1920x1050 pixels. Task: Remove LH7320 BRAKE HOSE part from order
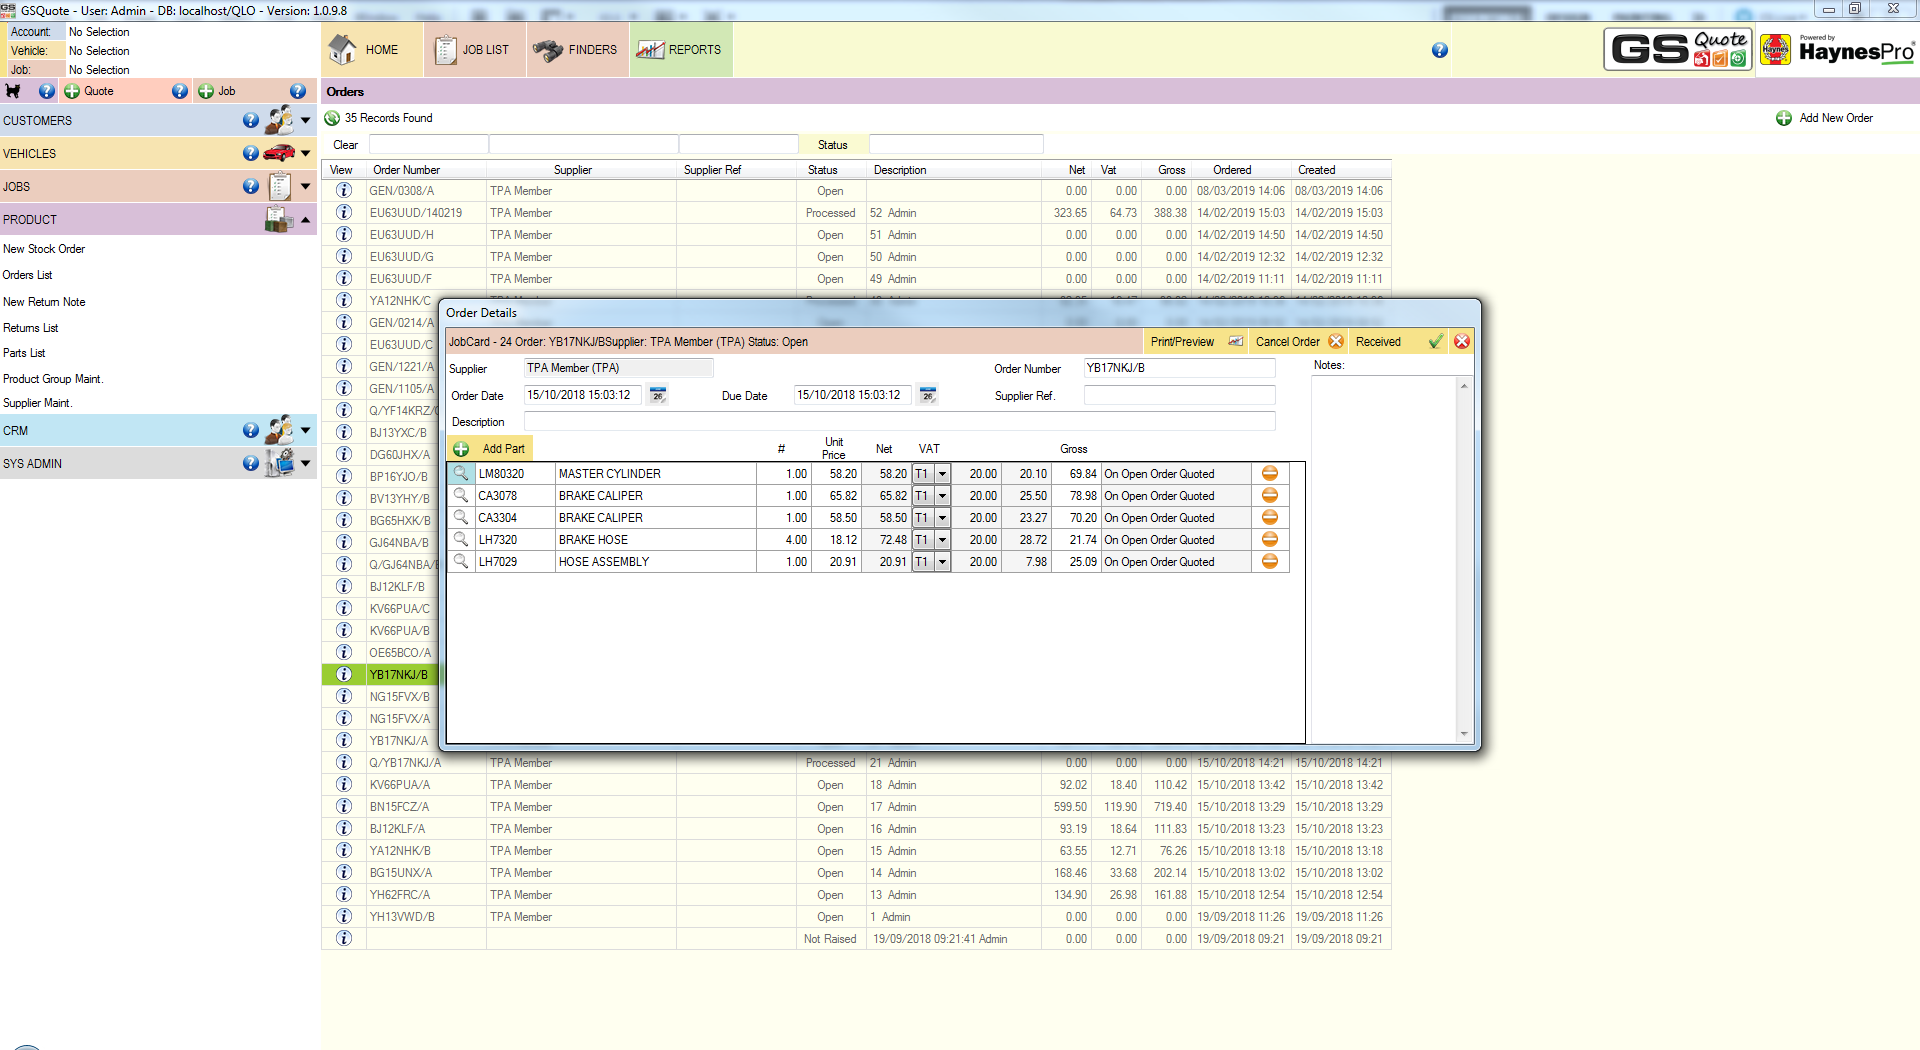[x=1270, y=539]
